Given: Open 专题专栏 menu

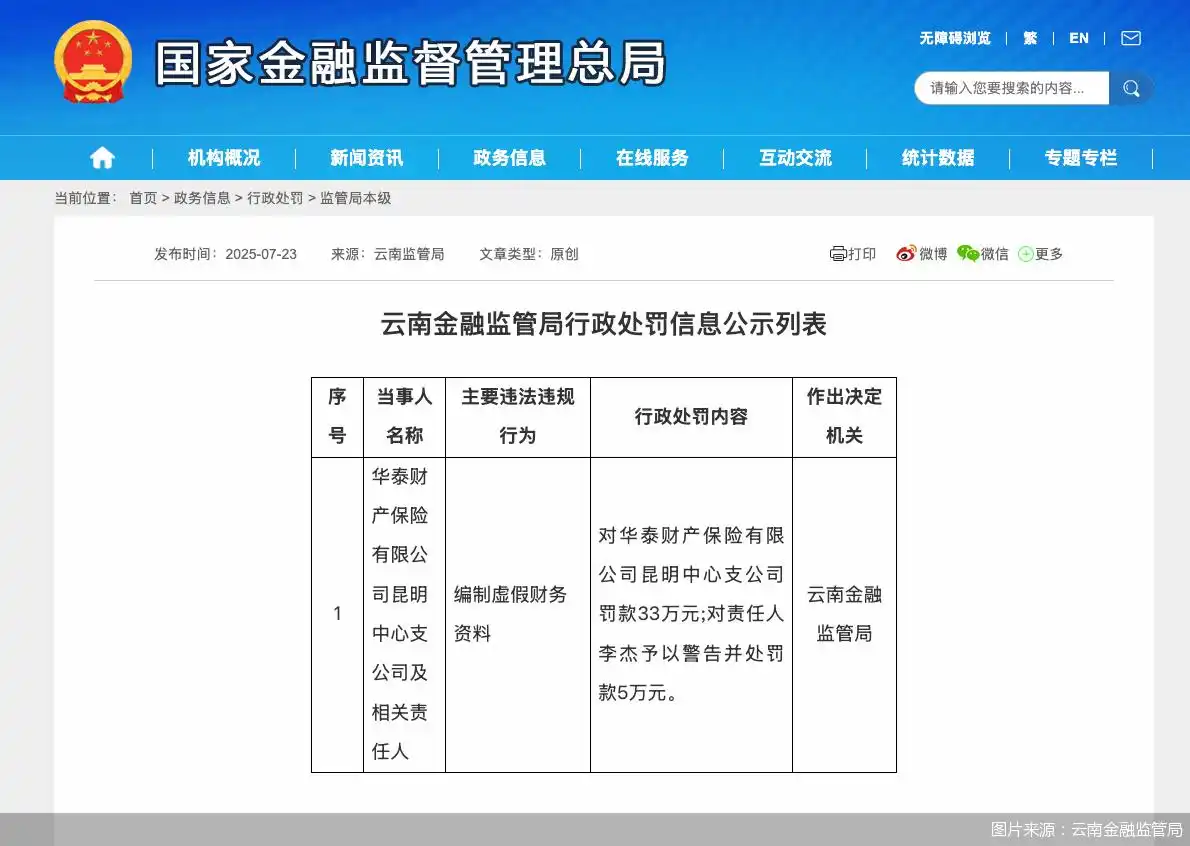Looking at the screenshot, I should click(1081, 158).
